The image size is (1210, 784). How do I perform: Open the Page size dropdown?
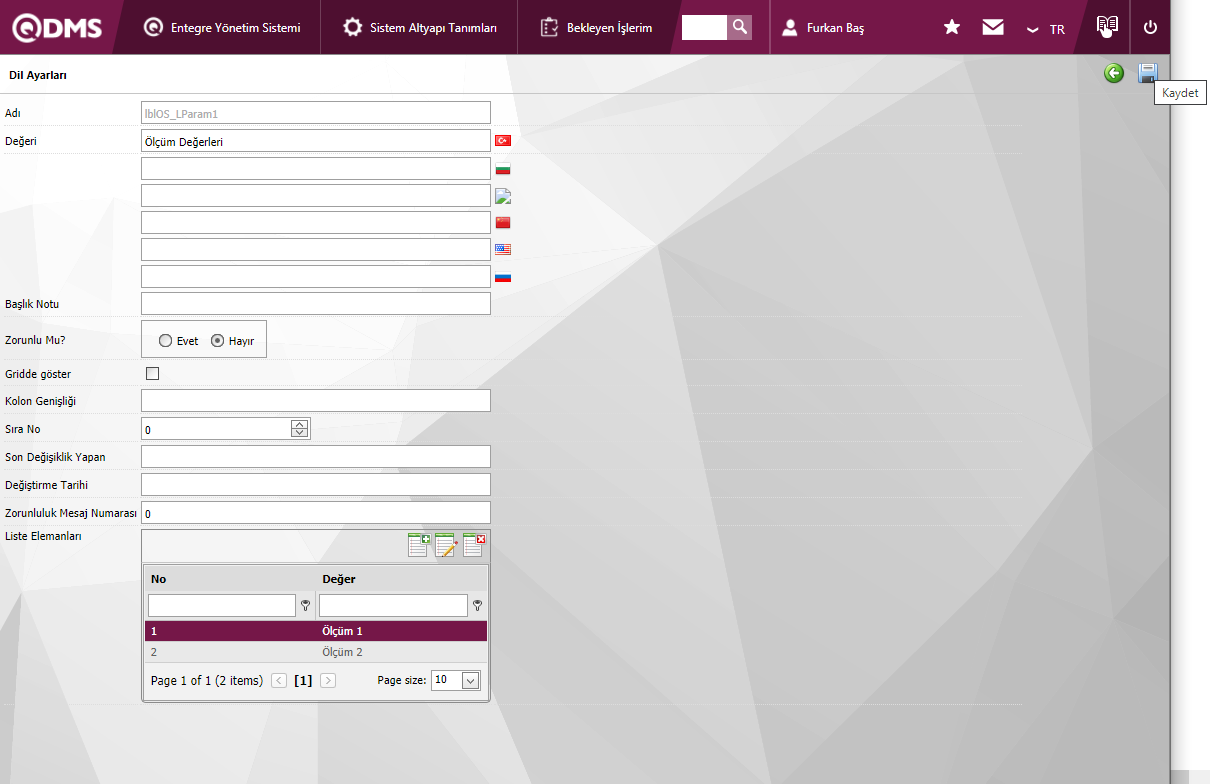pos(471,680)
